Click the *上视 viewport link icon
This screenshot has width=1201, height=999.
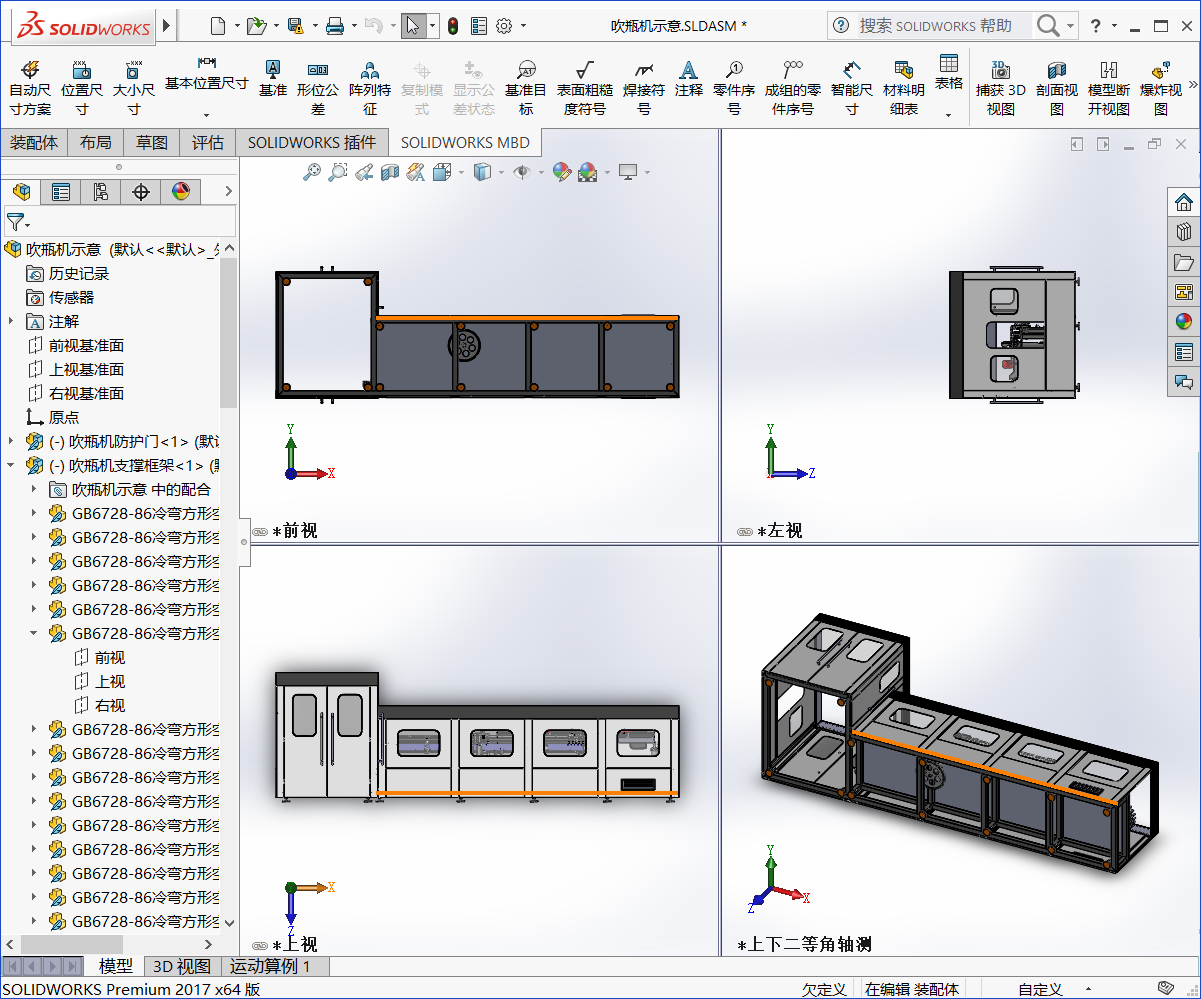[260, 945]
